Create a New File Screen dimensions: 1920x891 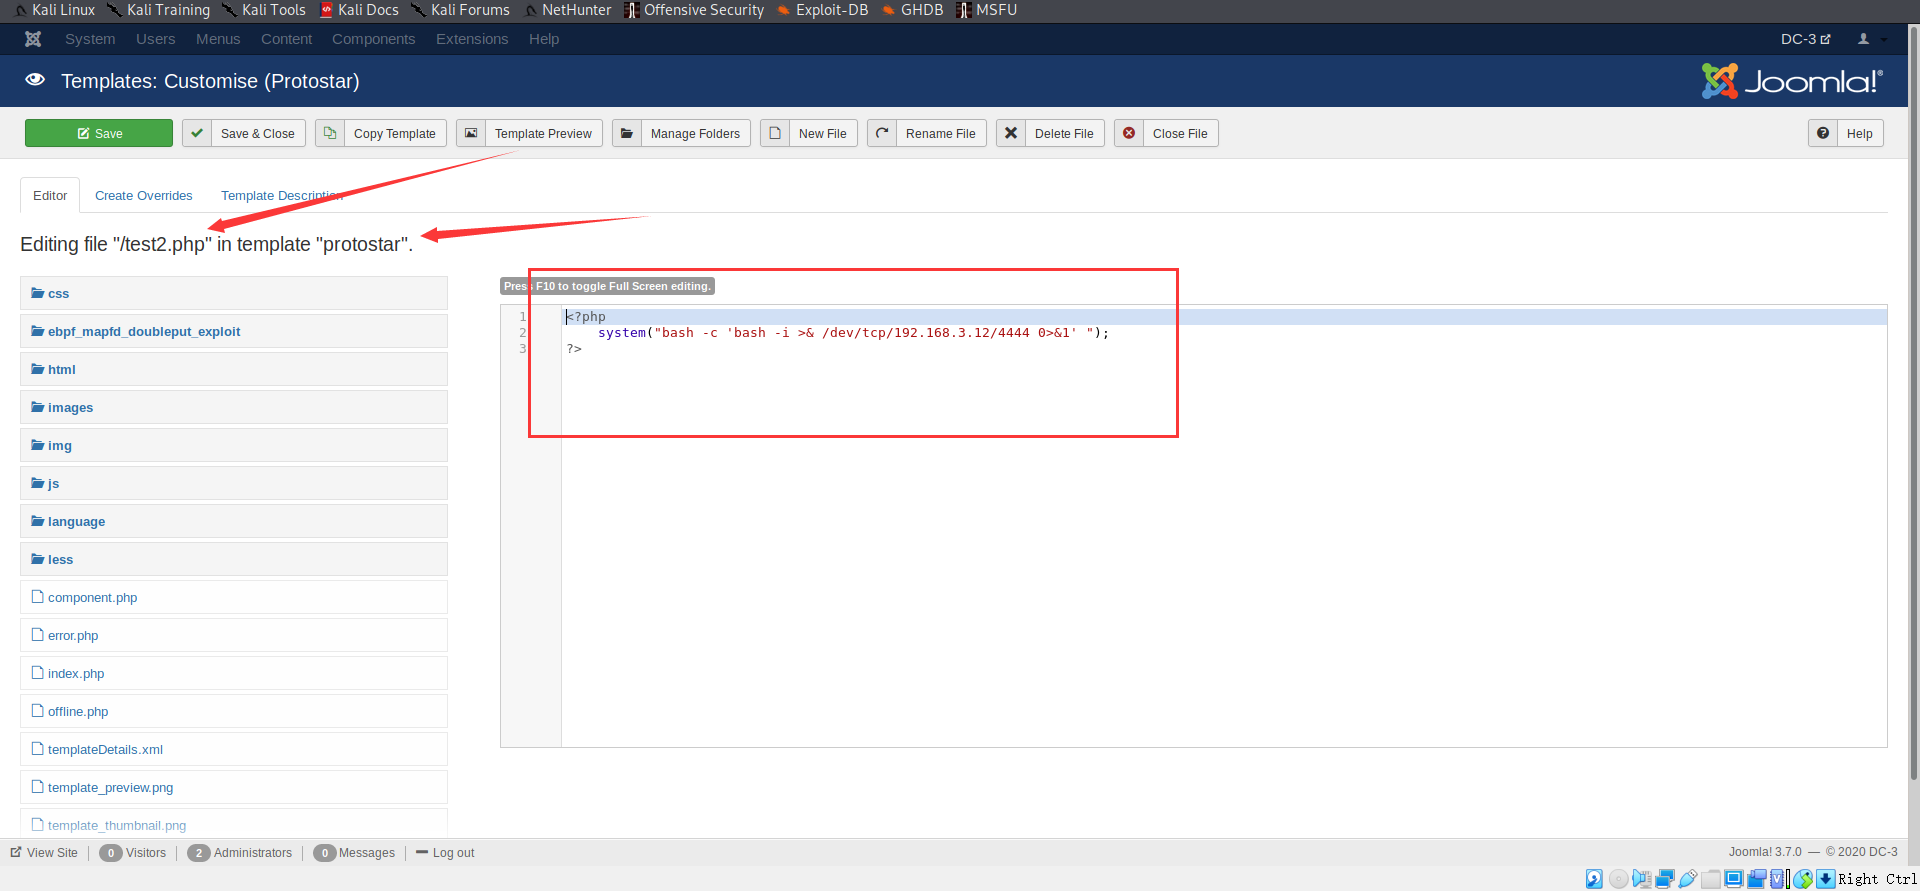pos(809,133)
